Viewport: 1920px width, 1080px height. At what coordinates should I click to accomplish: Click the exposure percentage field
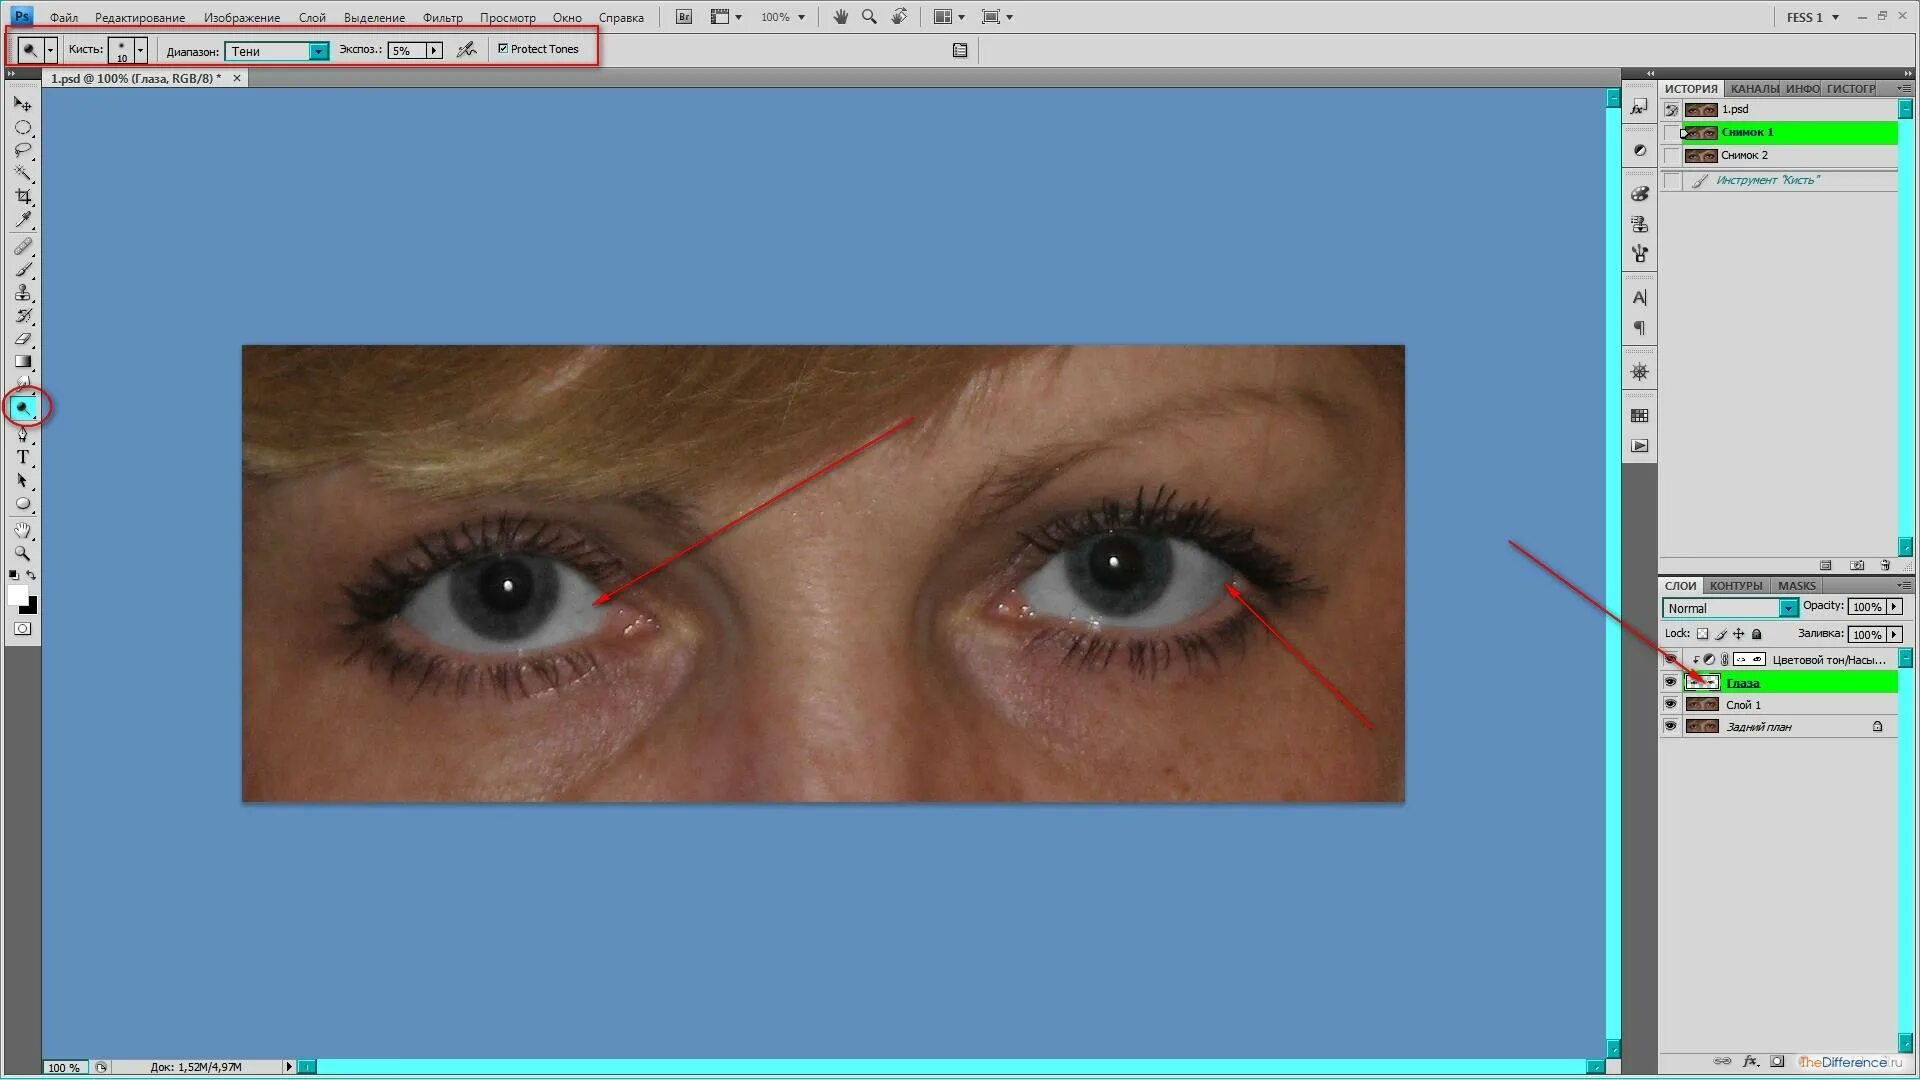pyautogui.click(x=407, y=51)
